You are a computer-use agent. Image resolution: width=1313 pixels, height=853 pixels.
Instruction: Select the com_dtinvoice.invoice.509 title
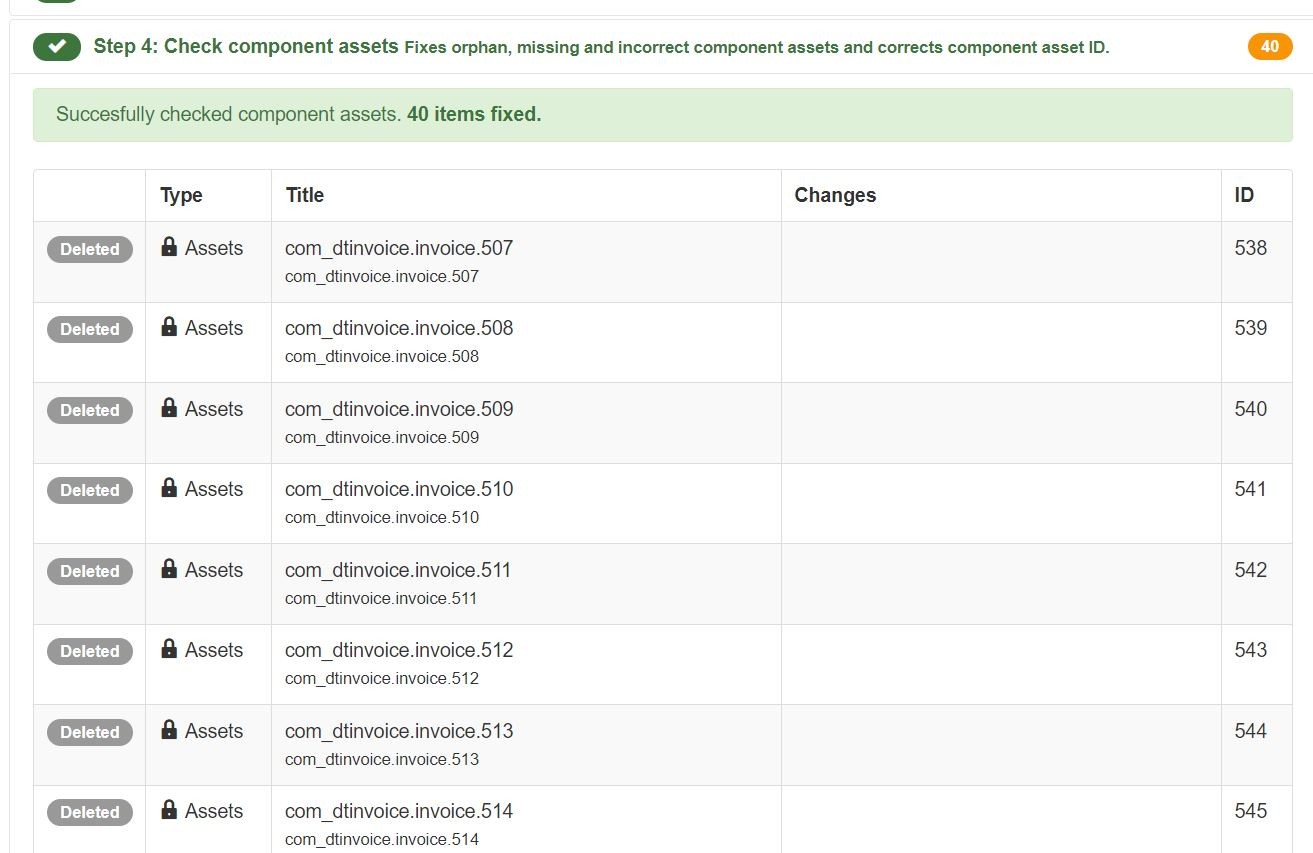click(399, 409)
